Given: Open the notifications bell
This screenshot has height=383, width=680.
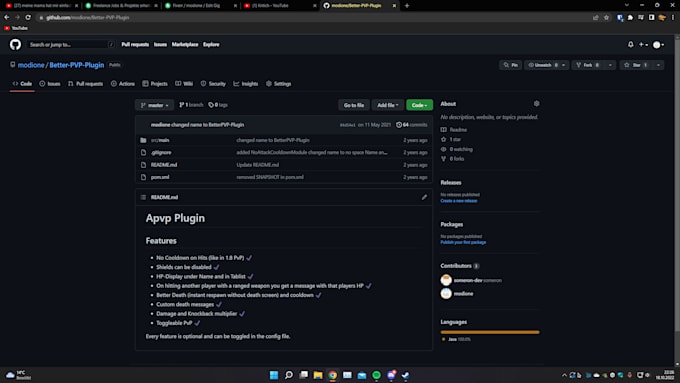Looking at the screenshot, I should tap(631, 44).
